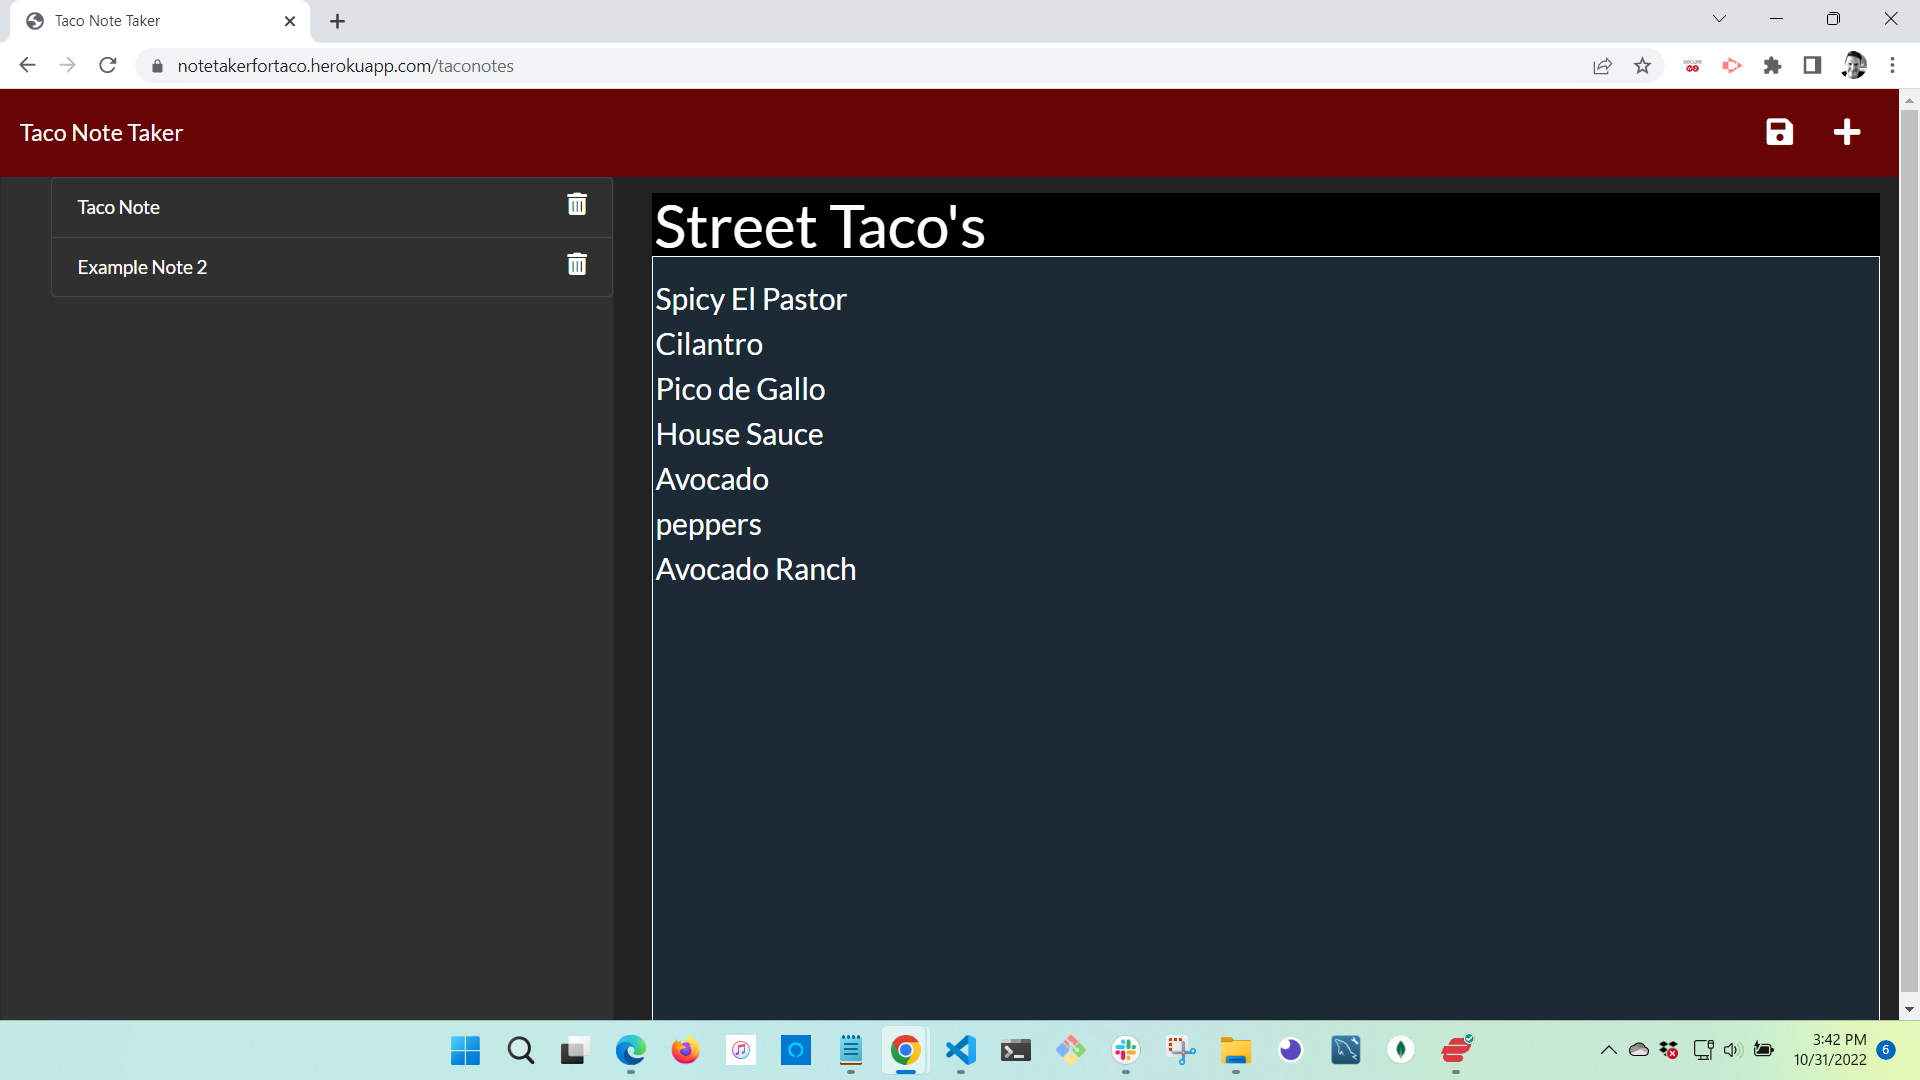Create a new taco note
Image resolution: width=1920 pixels, height=1080 pixels.
1847,131
